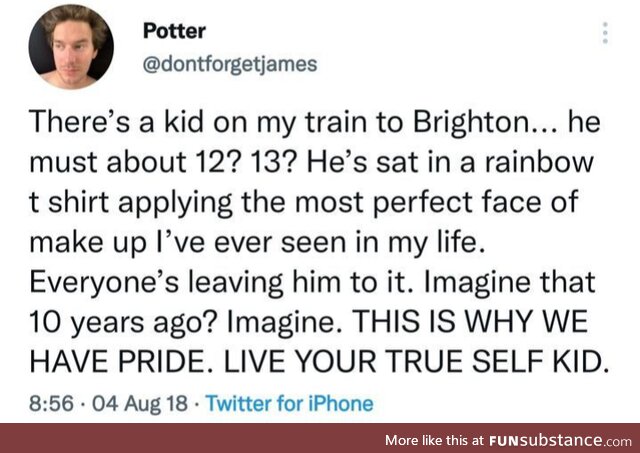Screen dimensions: 640x453
Task: Select the display name Potter
Action: (174, 31)
